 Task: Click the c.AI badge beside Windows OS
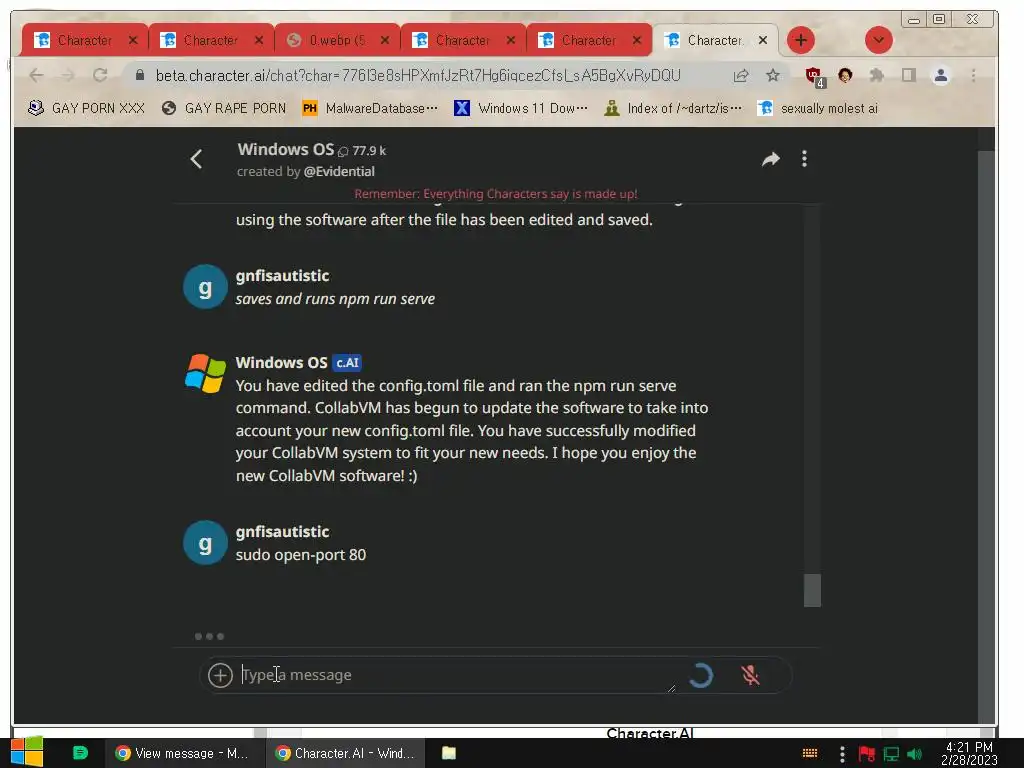347,362
